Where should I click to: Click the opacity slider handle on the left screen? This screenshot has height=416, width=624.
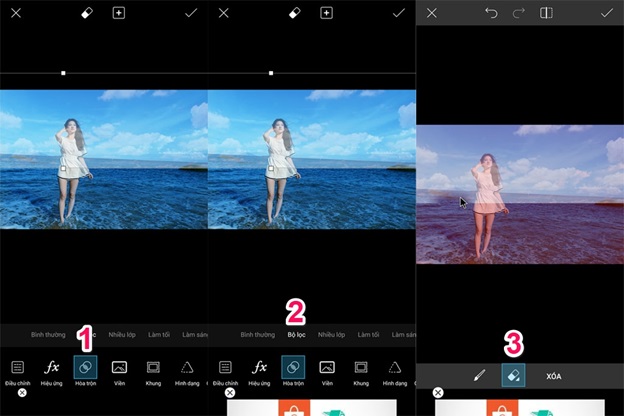tap(63, 73)
